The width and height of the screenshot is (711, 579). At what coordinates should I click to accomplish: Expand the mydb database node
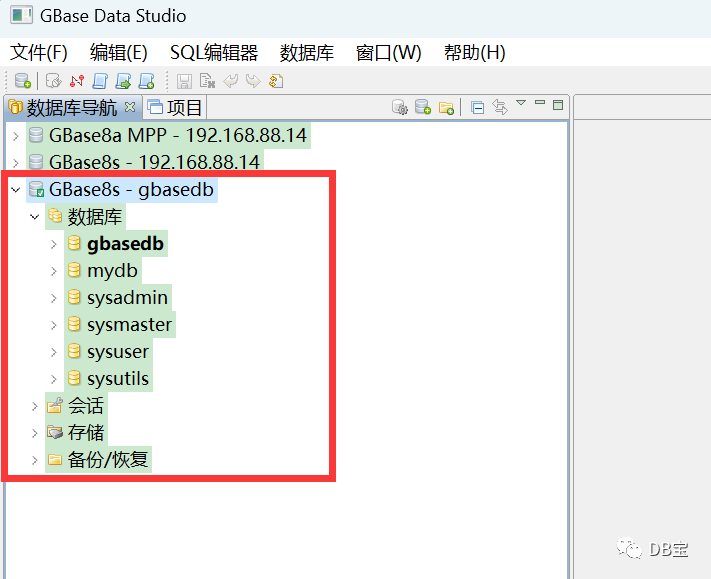tap(54, 271)
